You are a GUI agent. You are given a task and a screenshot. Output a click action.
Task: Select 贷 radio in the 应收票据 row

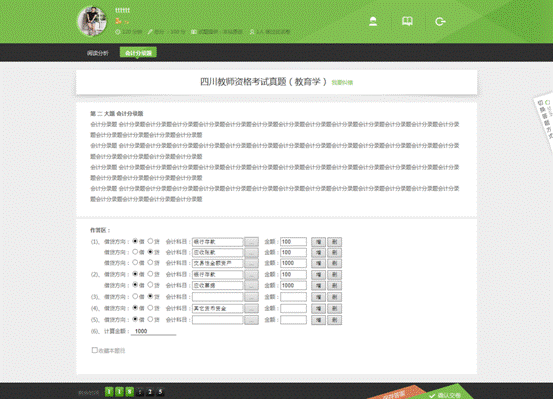(x=150, y=285)
